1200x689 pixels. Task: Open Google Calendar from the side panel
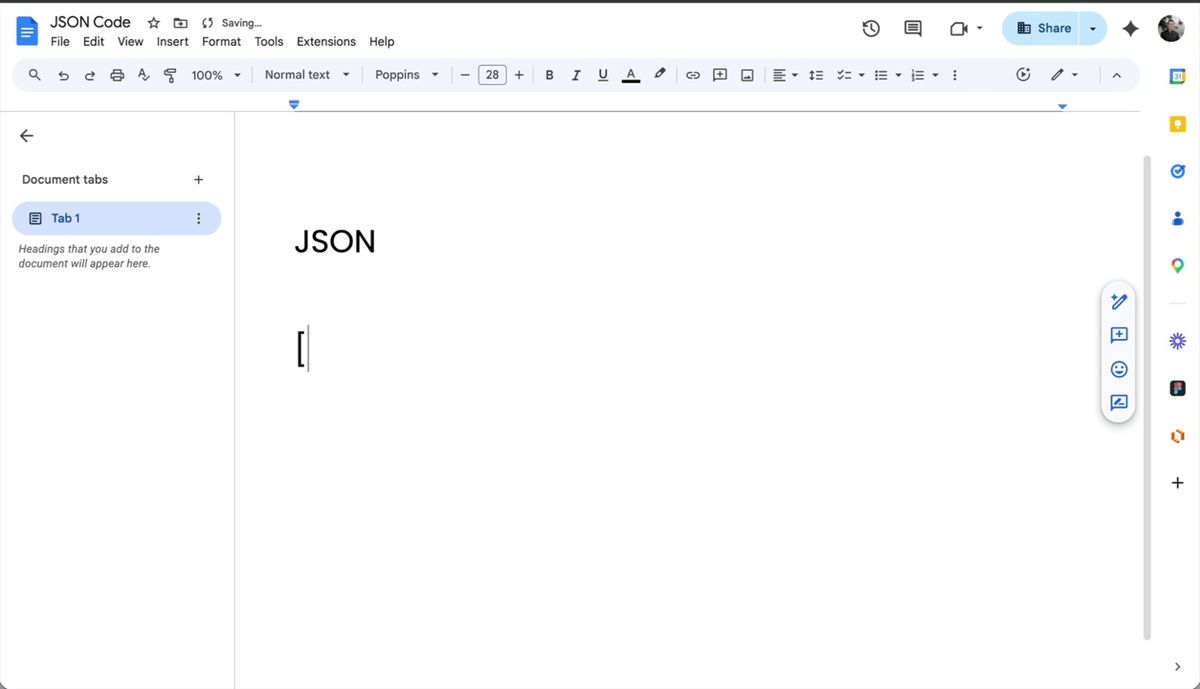point(1177,75)
